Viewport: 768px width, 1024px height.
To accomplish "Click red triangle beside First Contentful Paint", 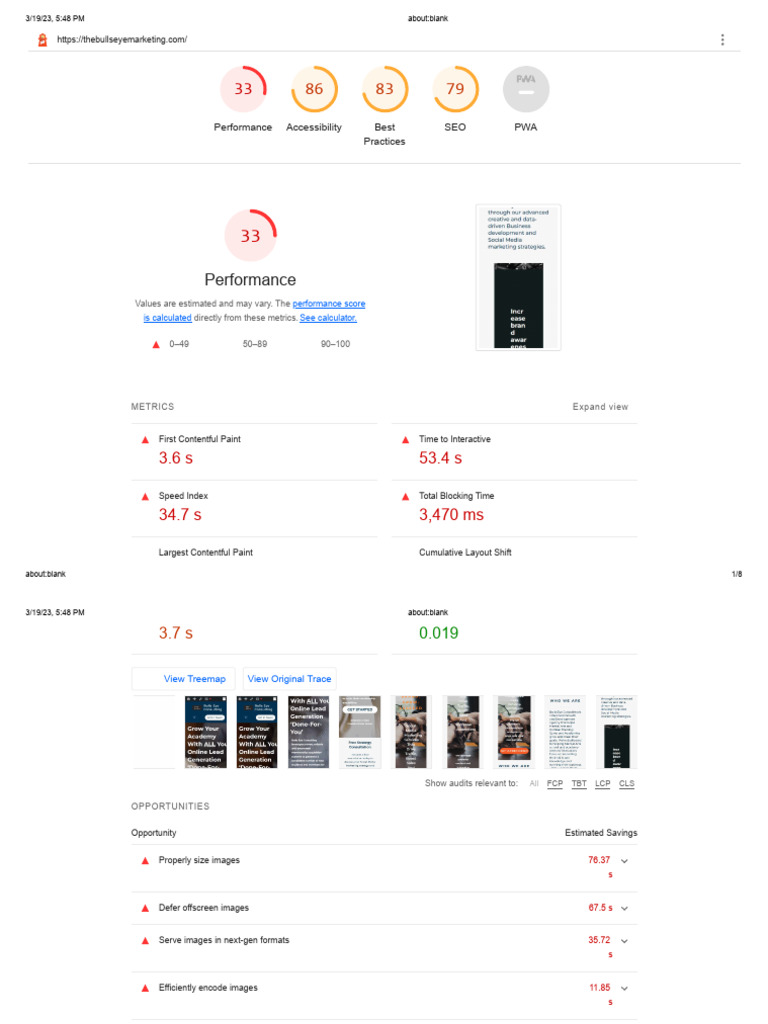I will pyautogui.click(x=145, y=440).
